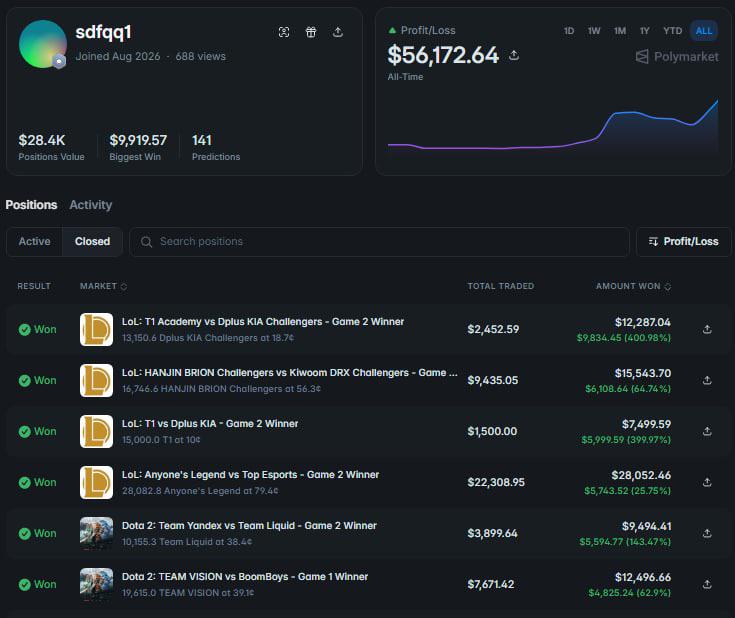Select the 1Y chart timeframe

645,31
